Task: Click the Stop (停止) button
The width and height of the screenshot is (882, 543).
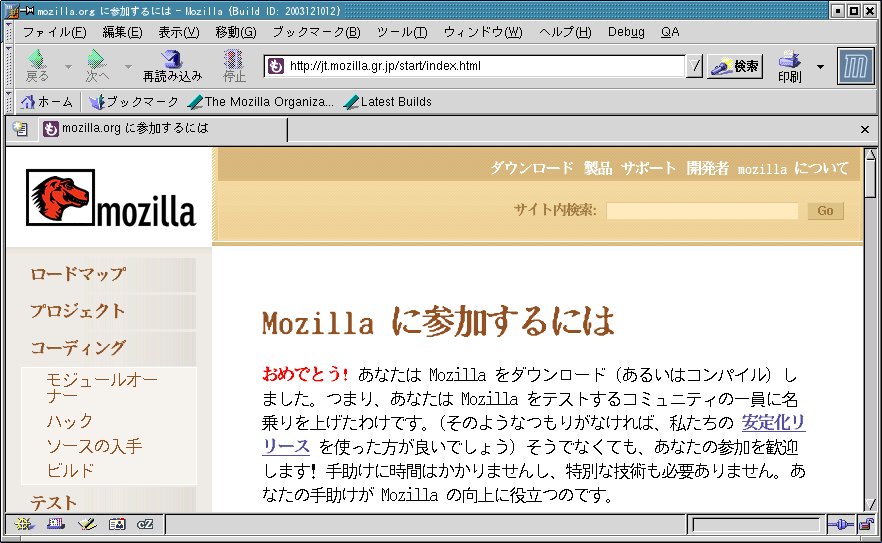Action: (x=234, y=66)
